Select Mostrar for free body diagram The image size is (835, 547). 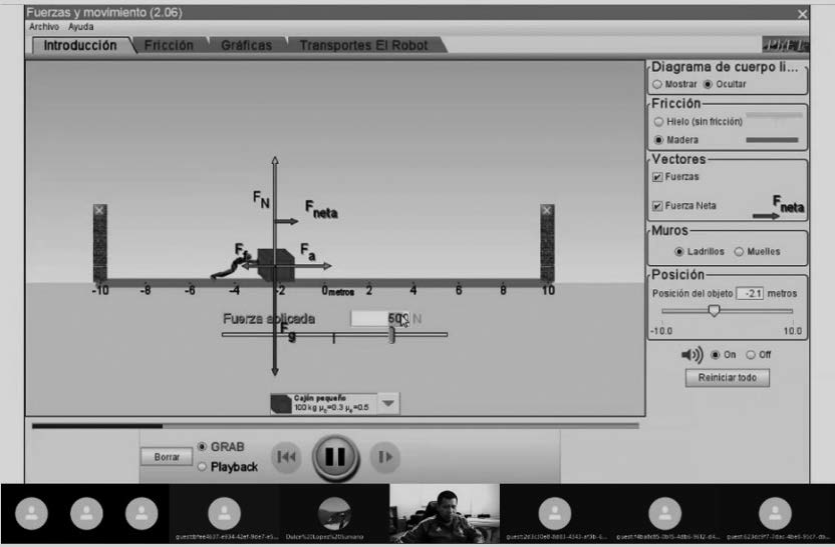click(657, 84)
